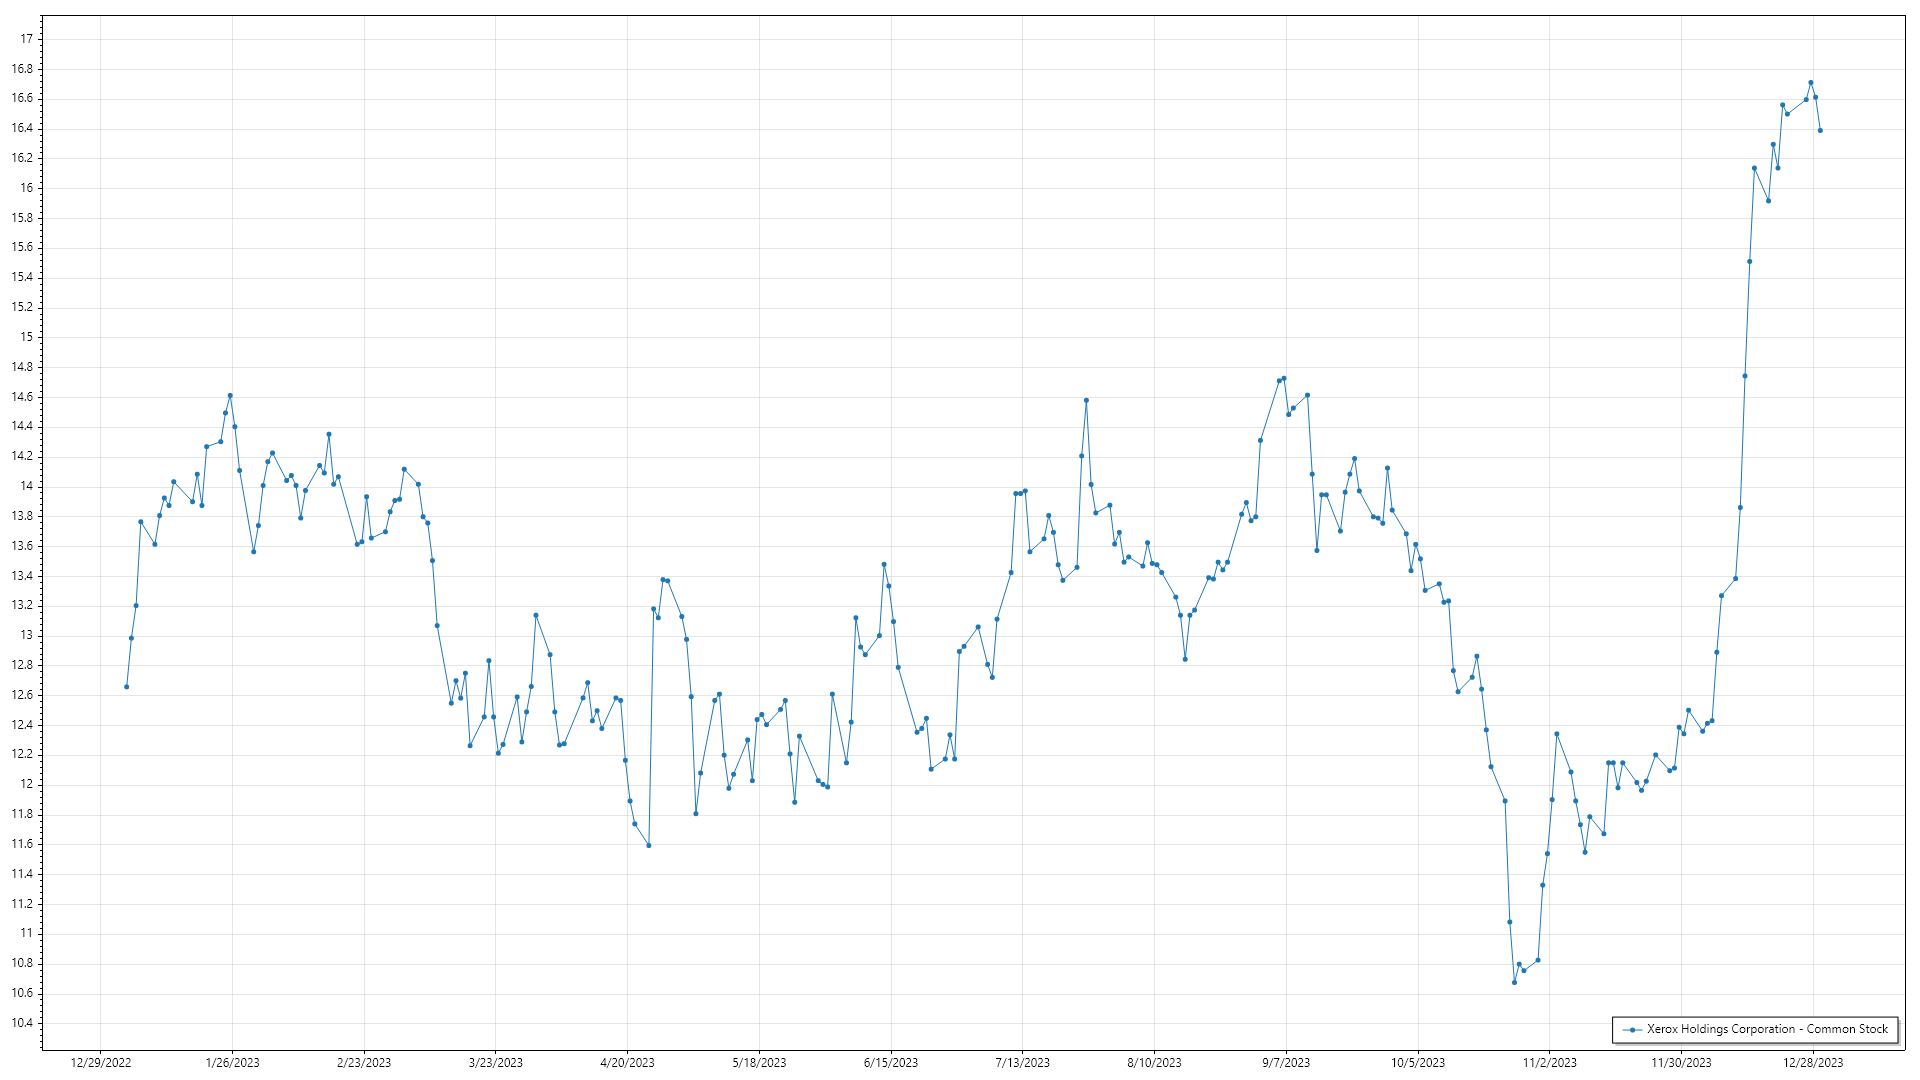Click the Xerox Holdings Corporation legend label
1920x1080 pixels.
tap(1767, 1029)
